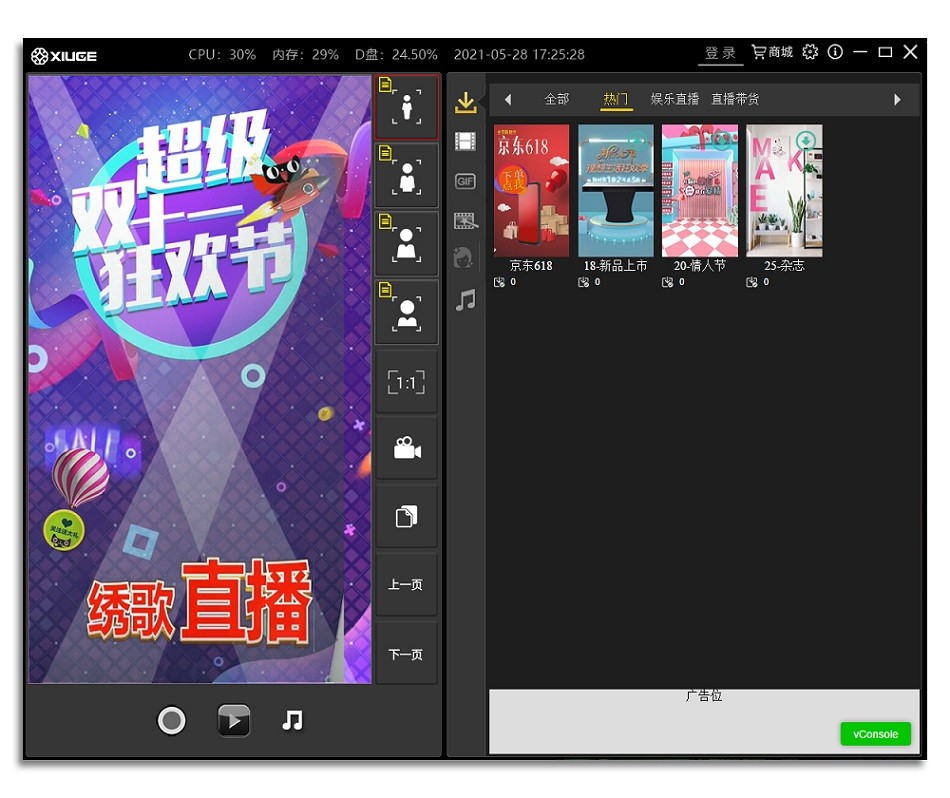Open the template download panel
This screenshot has width=950, height=798.
[x=465, y=101]
